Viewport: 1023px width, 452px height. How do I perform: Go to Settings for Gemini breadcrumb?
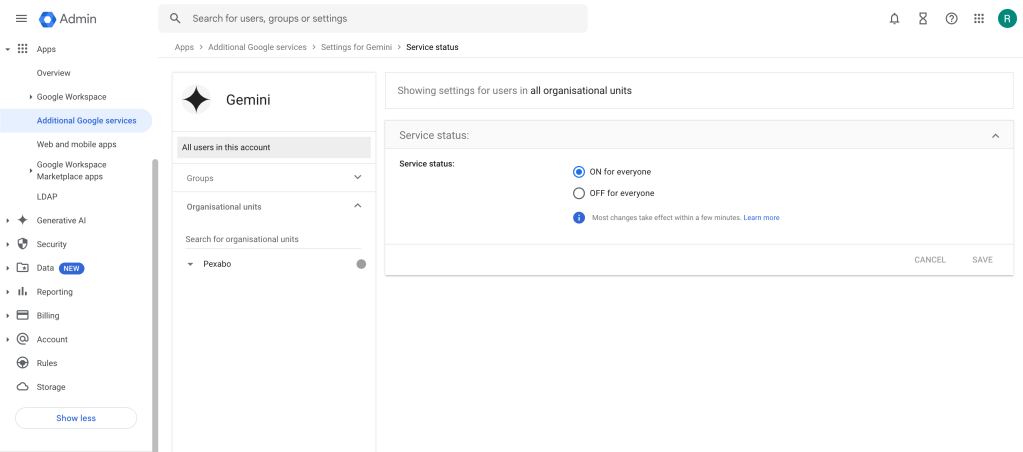point(356,47)
